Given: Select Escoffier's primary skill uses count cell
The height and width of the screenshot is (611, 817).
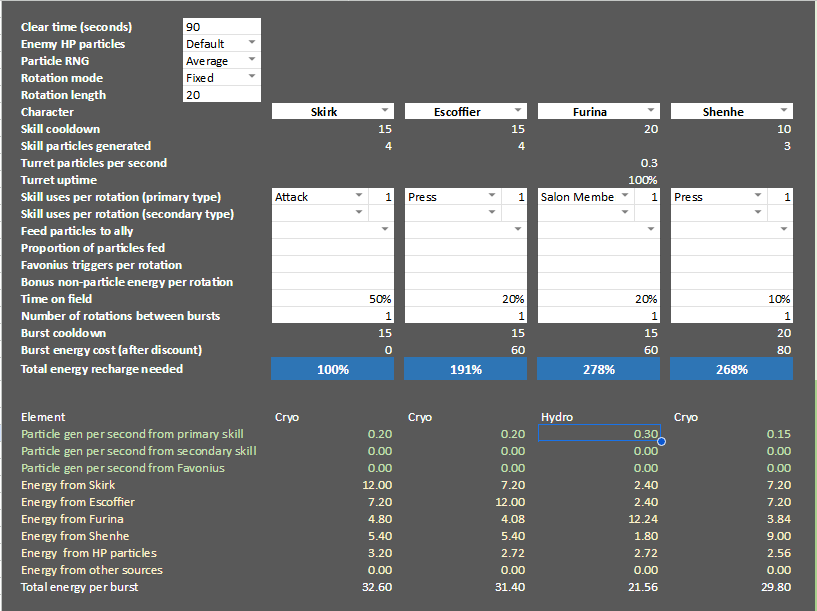Looking at the screenshot, I should coord(514,197).
